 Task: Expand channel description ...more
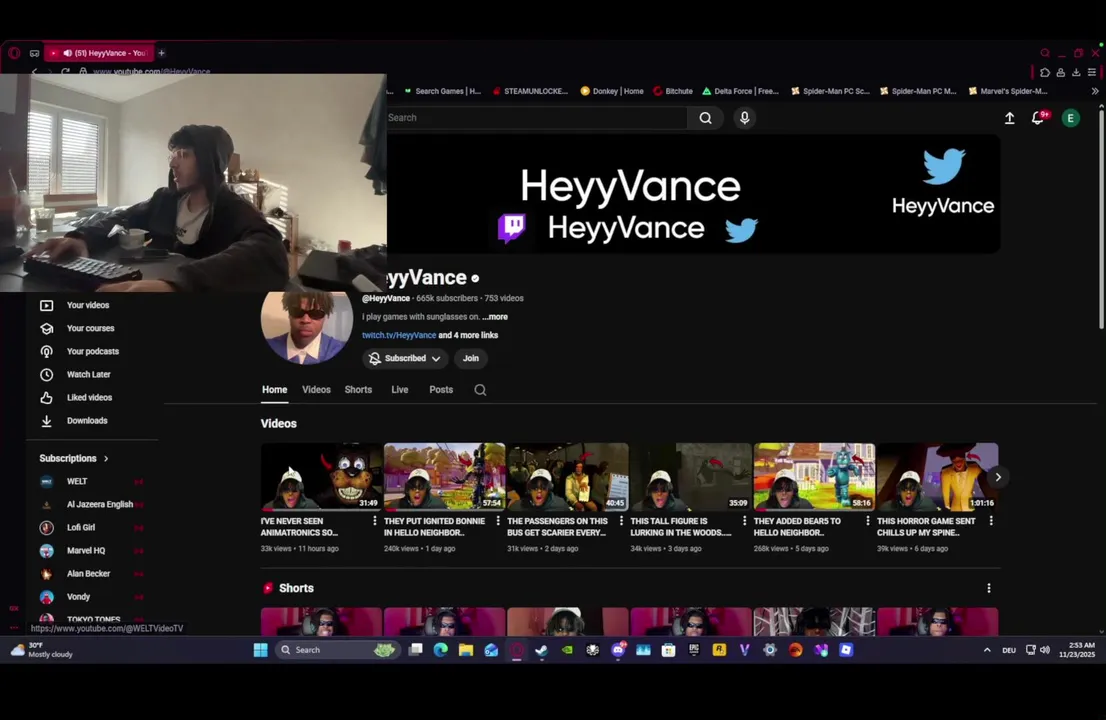495,317
